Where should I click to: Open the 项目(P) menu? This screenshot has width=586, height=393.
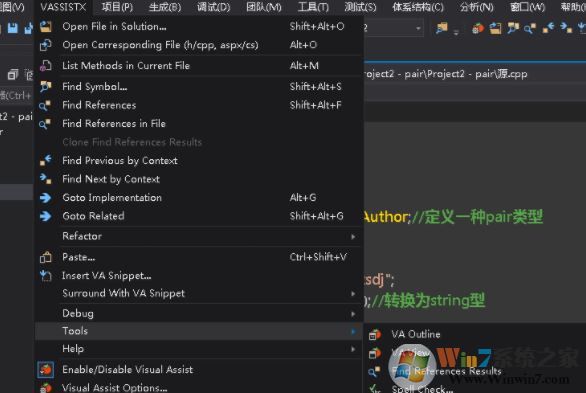click(x=117, y=7)
